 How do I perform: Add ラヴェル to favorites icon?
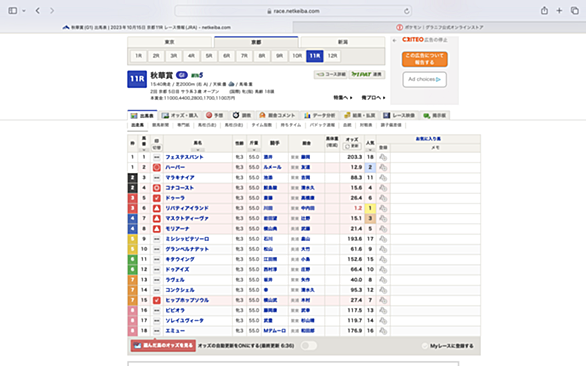coord(383,280)
